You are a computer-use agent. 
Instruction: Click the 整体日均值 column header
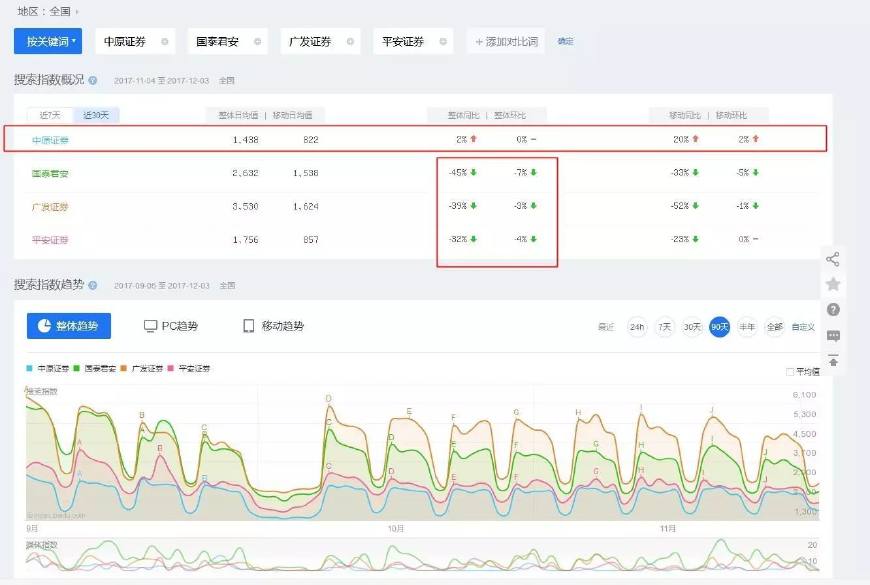click(x=239, y=115)
